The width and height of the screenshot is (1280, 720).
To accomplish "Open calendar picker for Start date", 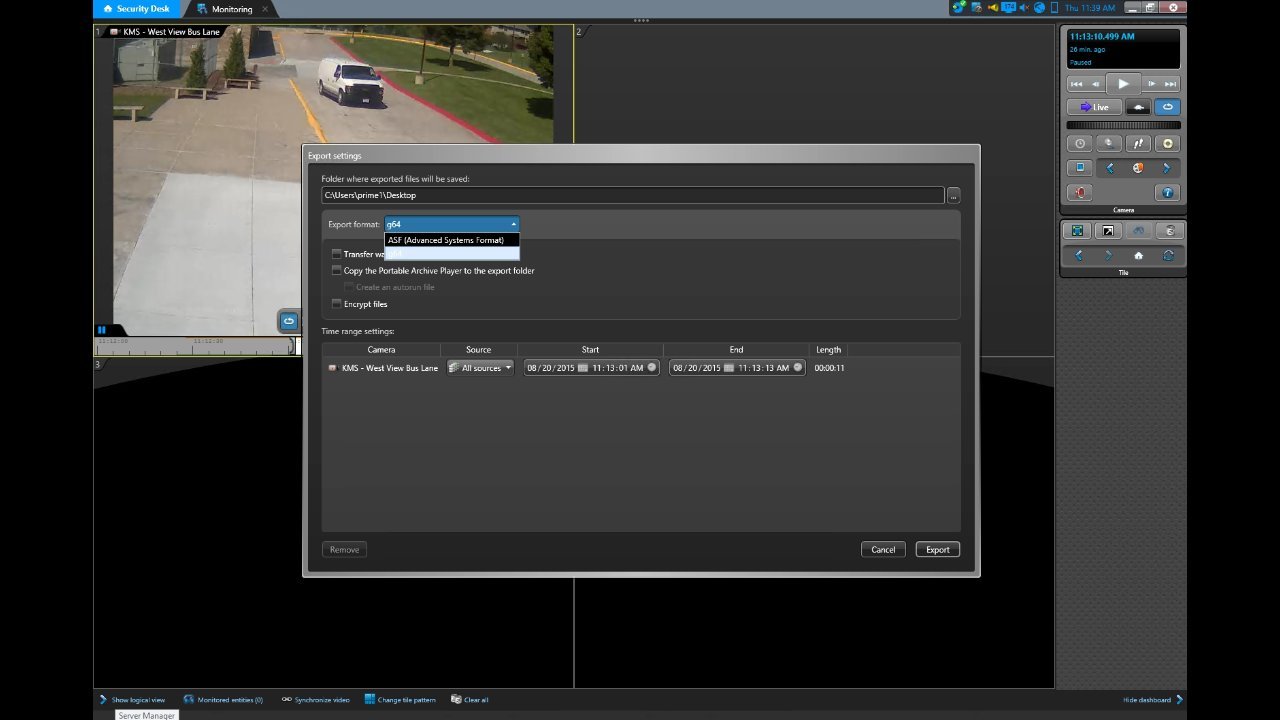I will pyautogui.click(x=582, y=368).
